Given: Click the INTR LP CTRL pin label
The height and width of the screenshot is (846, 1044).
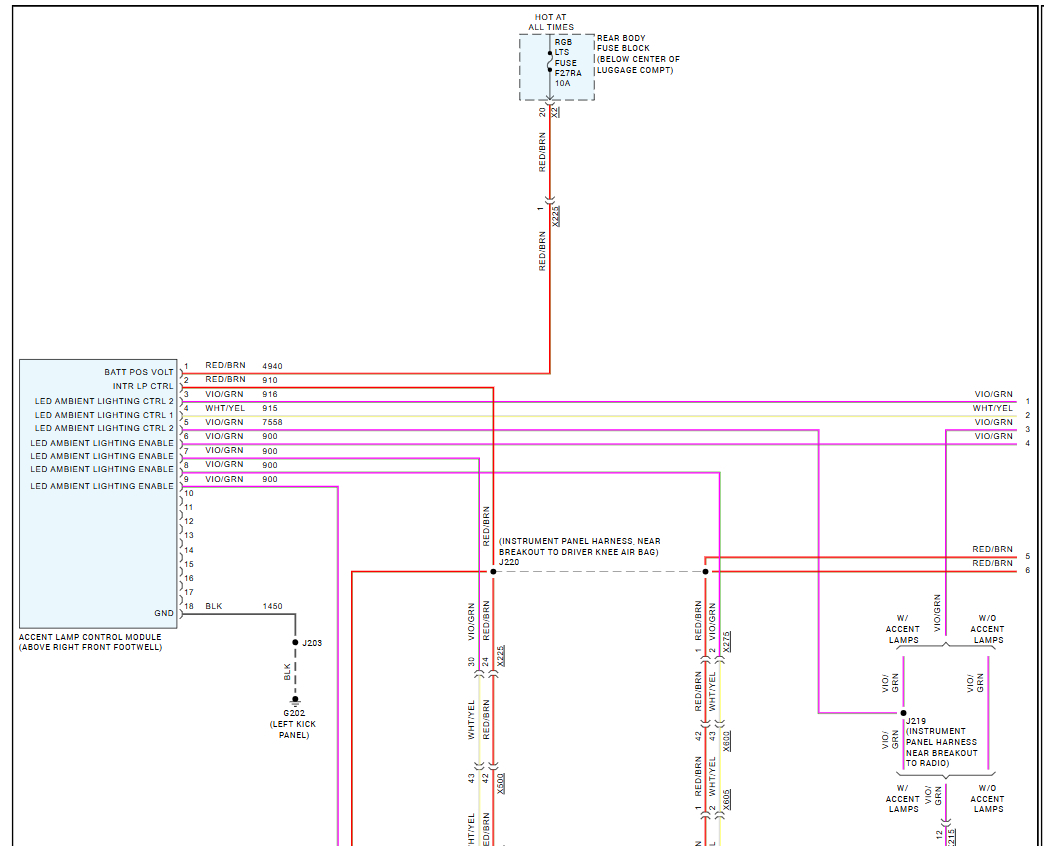Looking at the screenshot, I should click(x=142, y=386).
